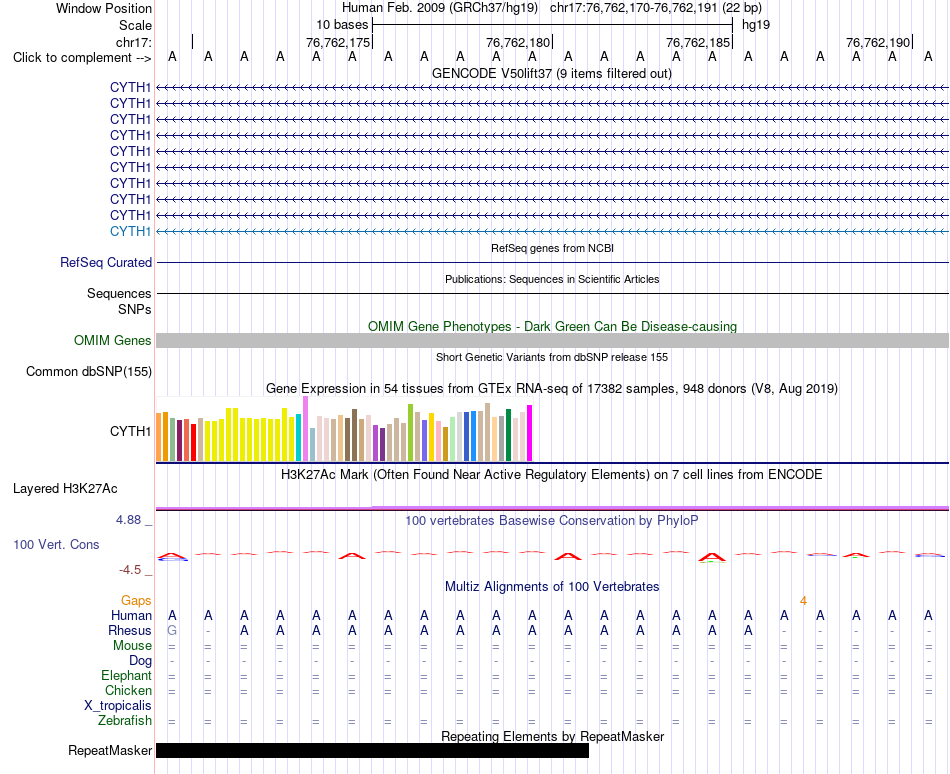Screen dimensions: 950x774
Task: Open 'Repeating Elements by RepeatMasker' title
Action: [552, 737]
